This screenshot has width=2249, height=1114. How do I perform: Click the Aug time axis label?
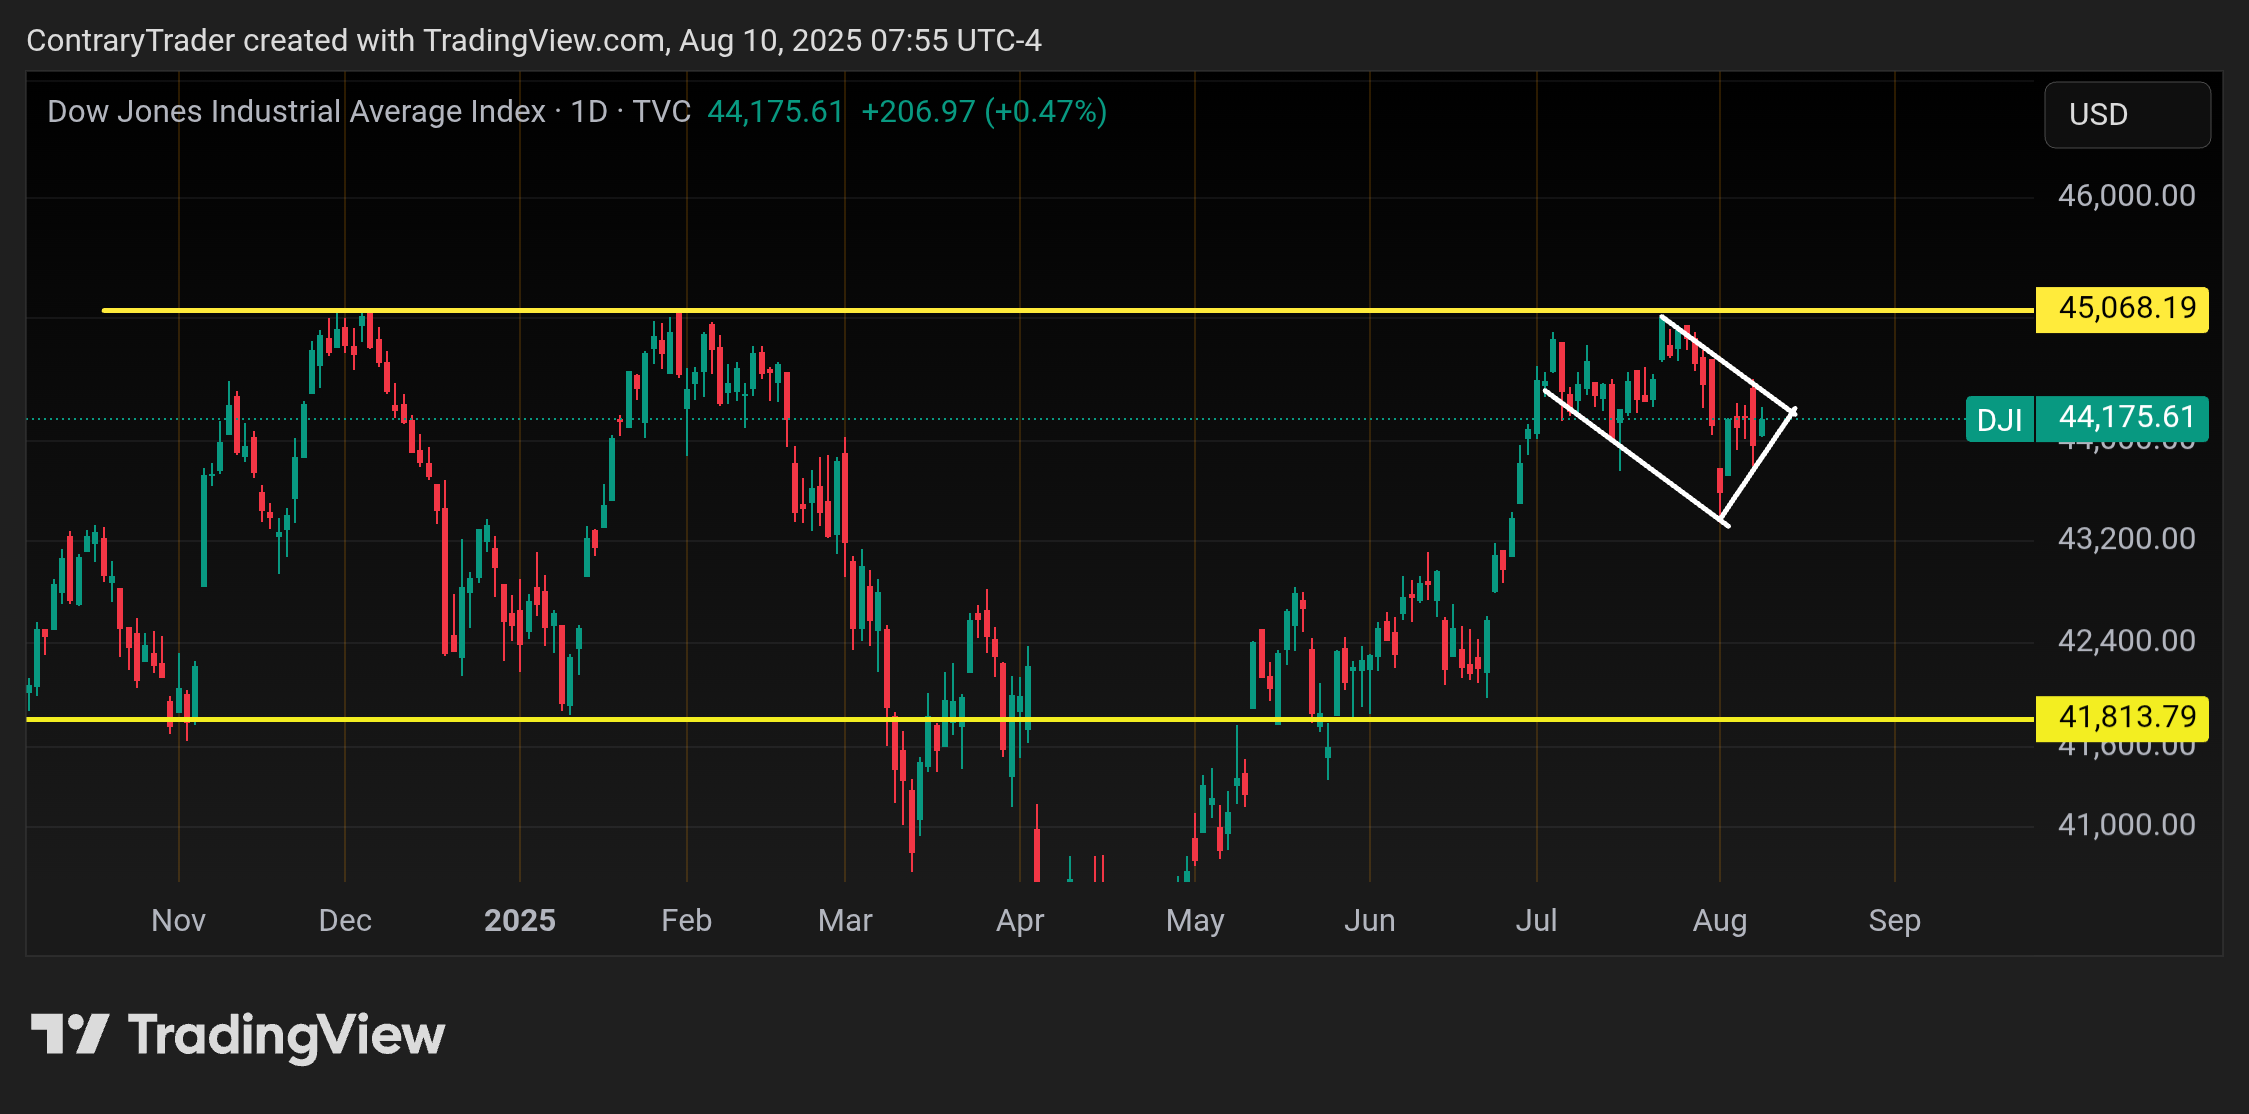(x=1720, y=920)
